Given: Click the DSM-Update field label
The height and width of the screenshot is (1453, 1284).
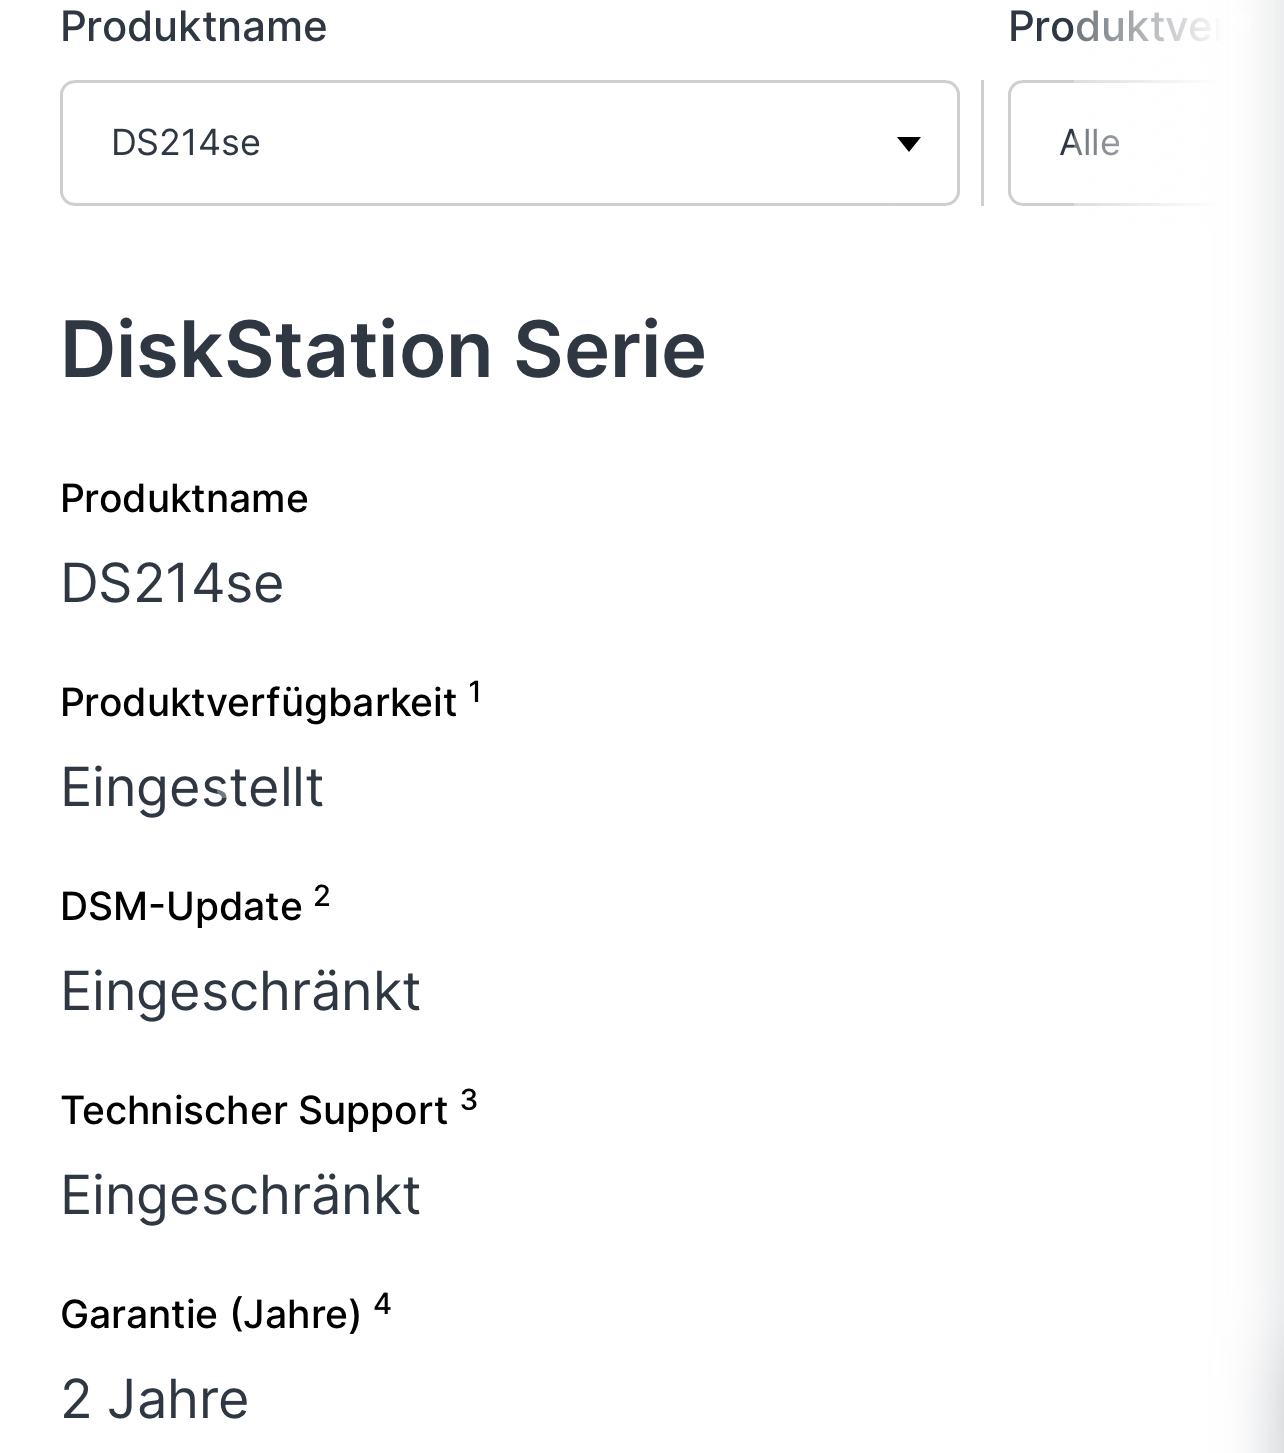Looking at the screenshot, I should click(x=181, y=907).
